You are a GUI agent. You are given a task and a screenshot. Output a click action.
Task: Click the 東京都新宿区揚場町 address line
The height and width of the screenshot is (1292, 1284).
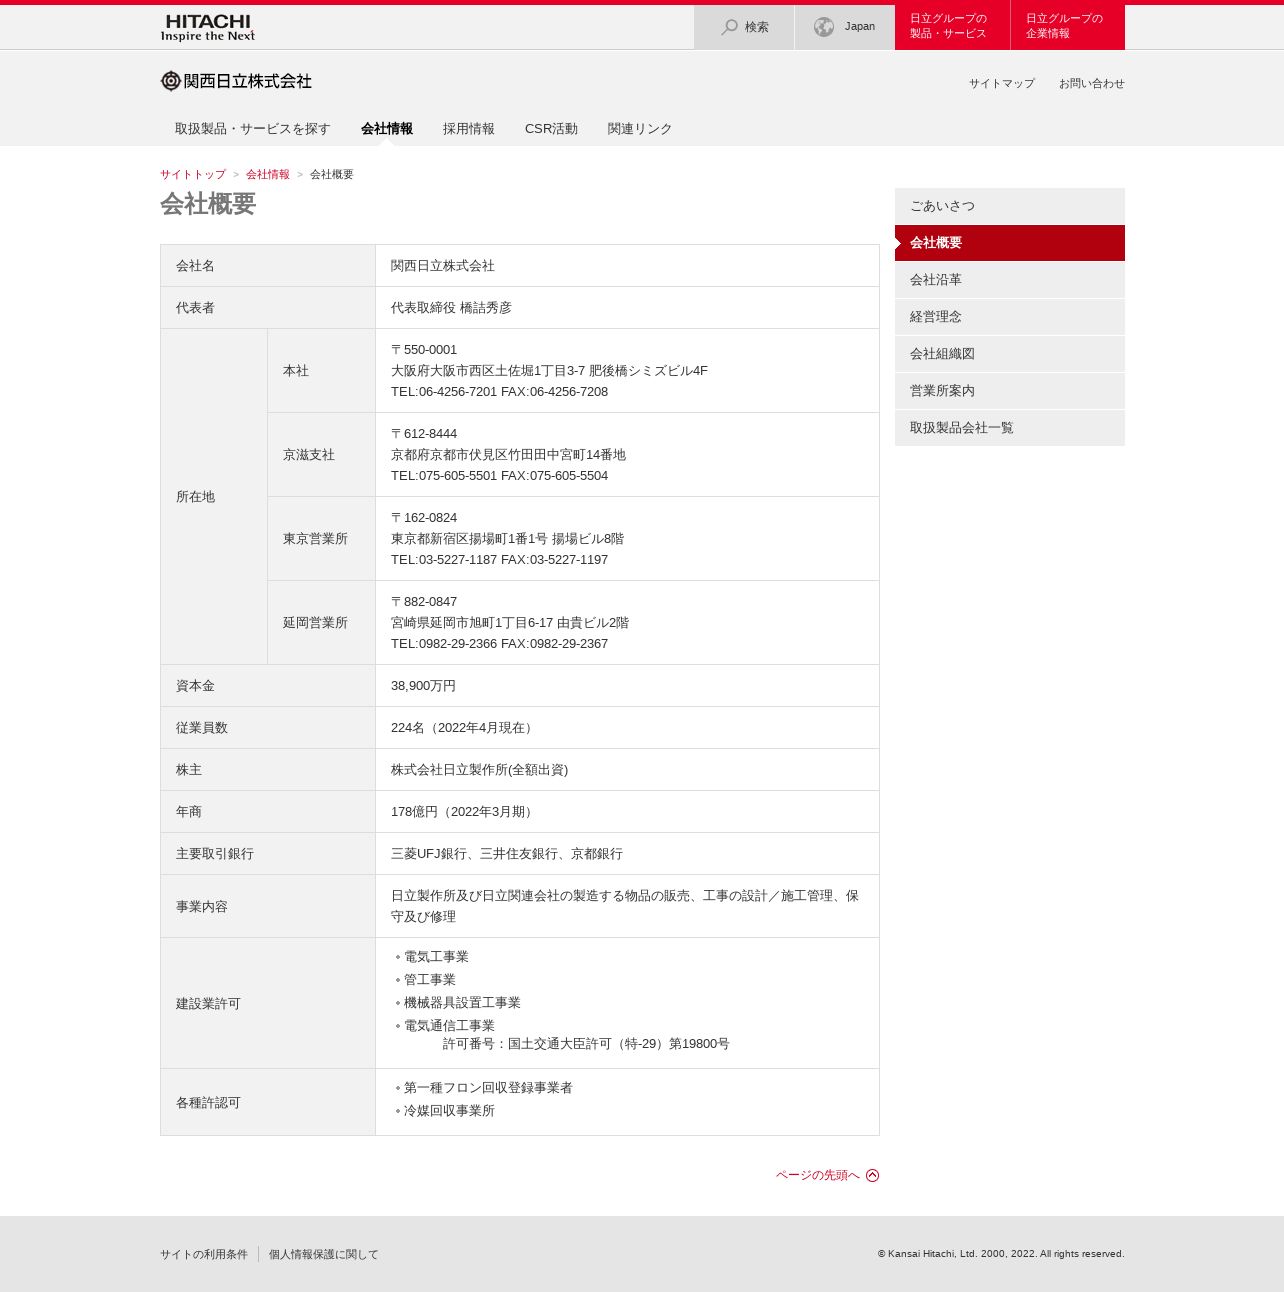point(507,539)
